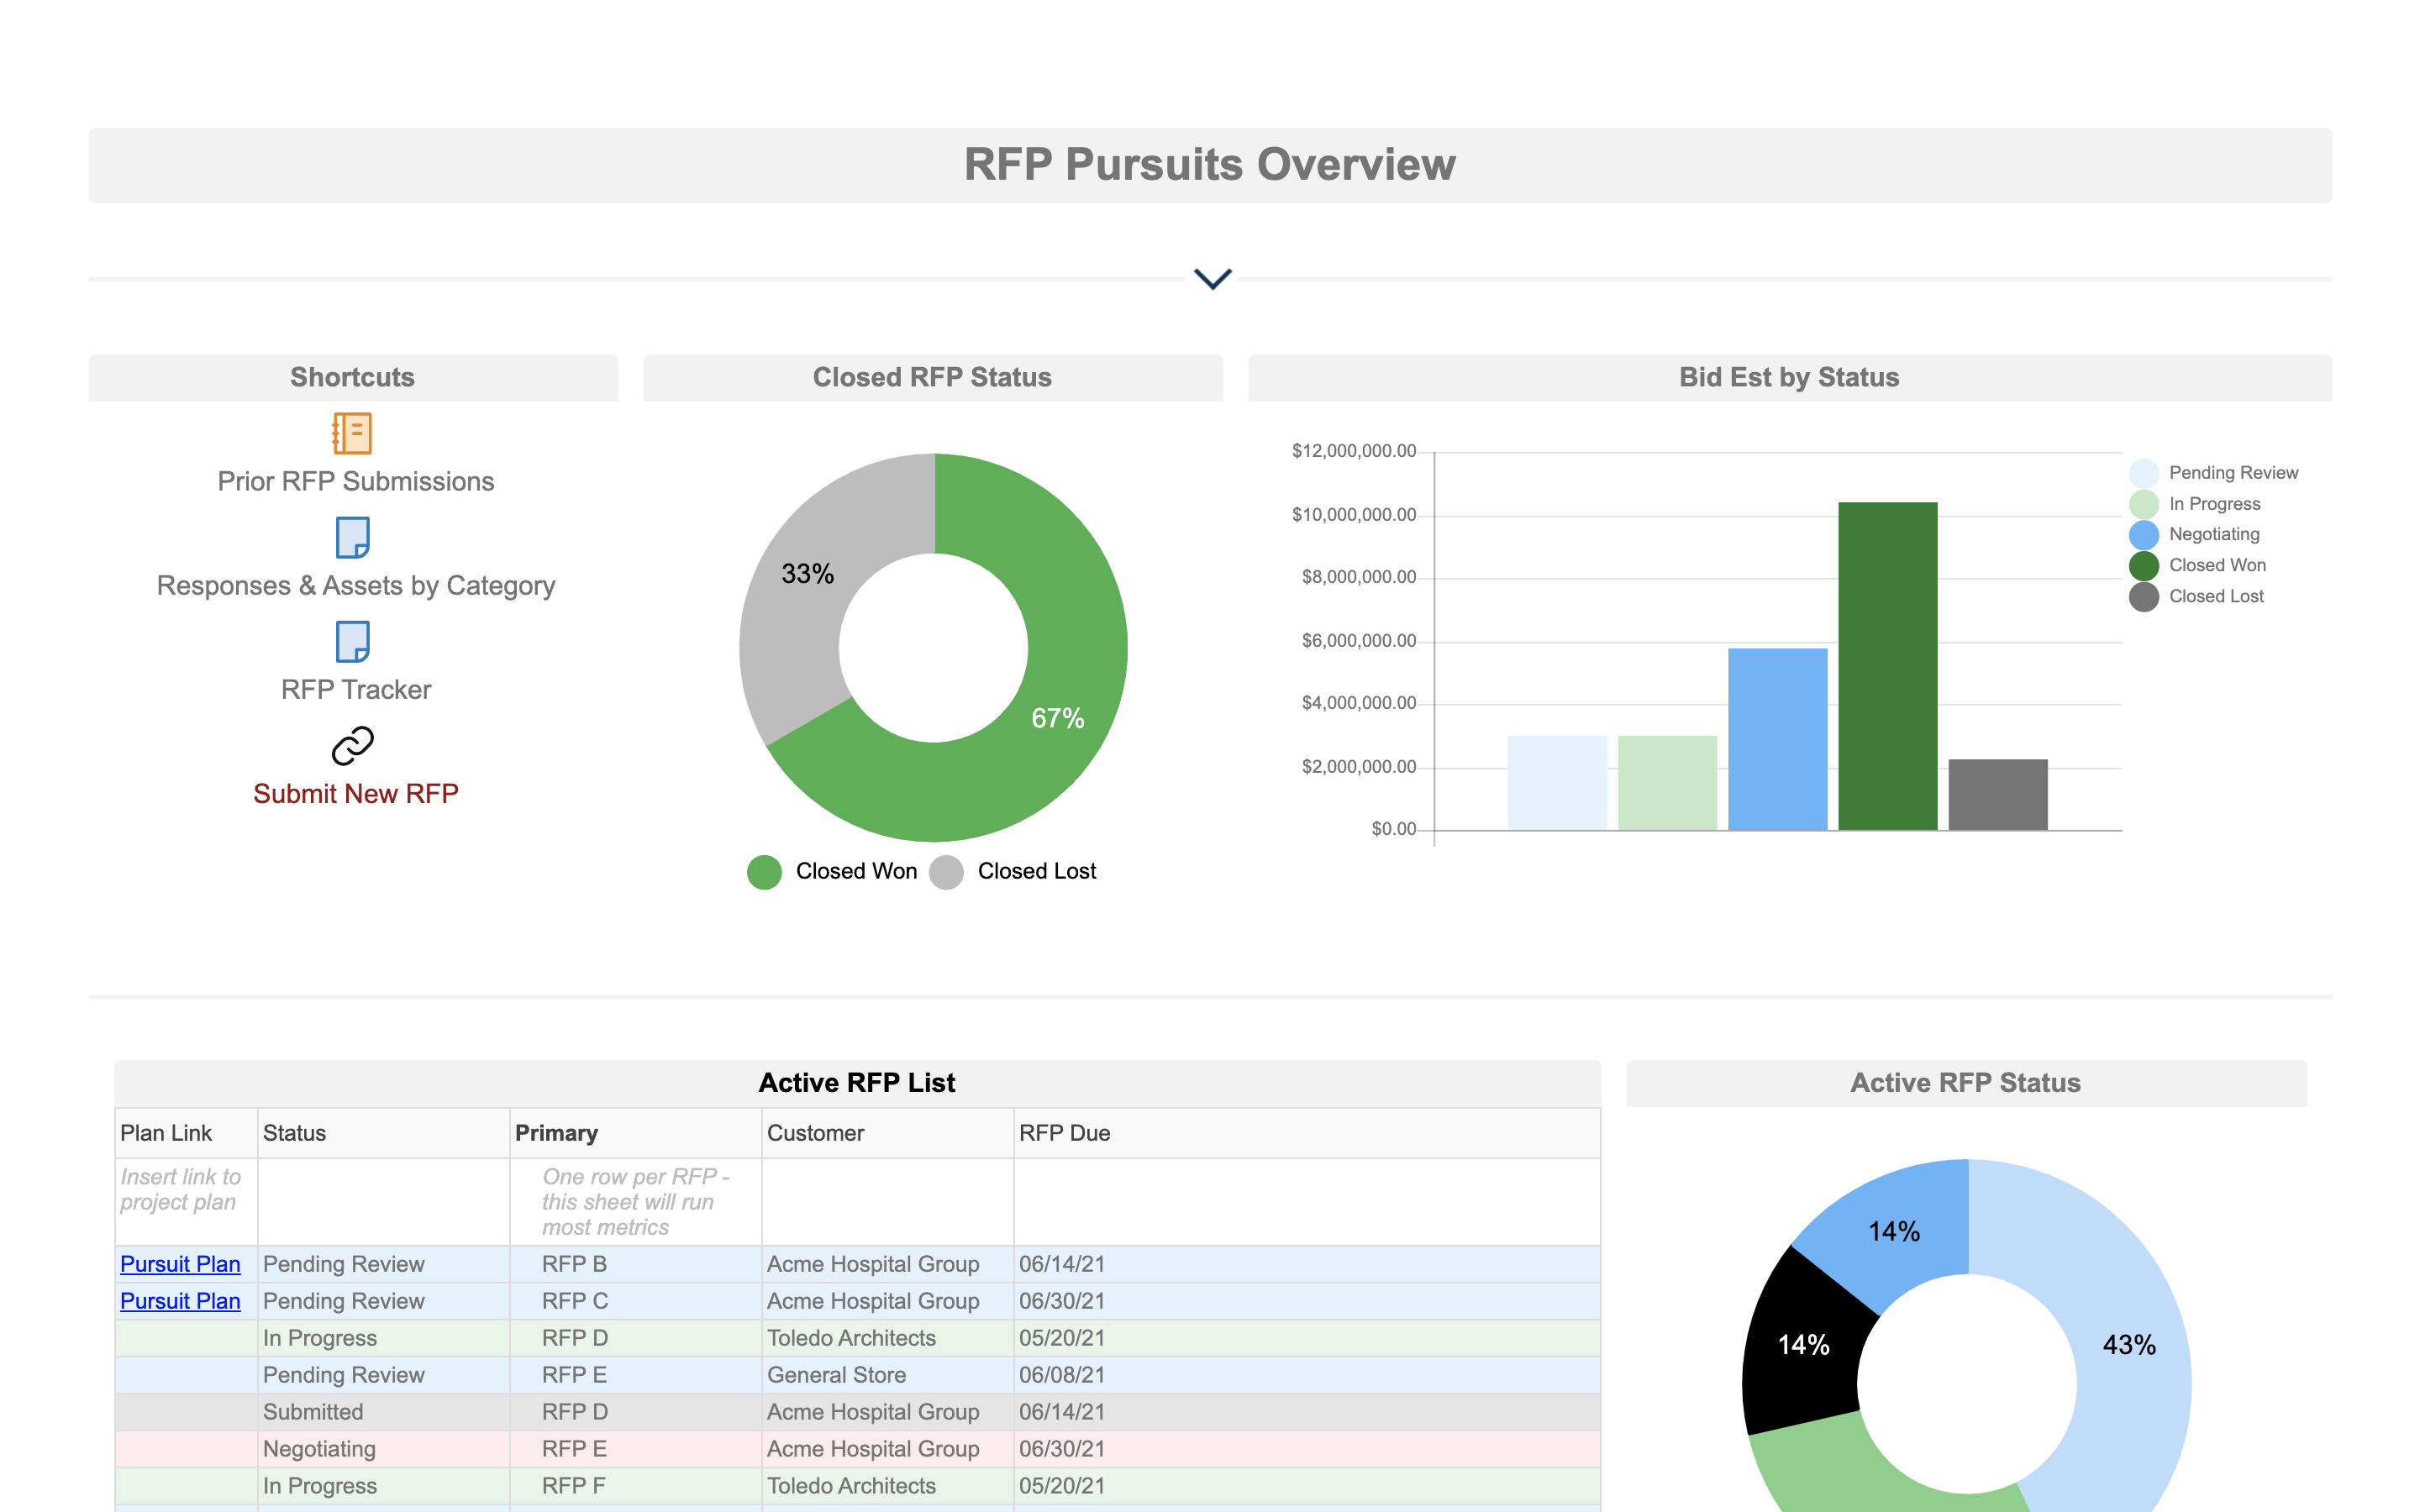
Task: Select the dark green Closed Won bar
Action: (x=1887, y=666)
